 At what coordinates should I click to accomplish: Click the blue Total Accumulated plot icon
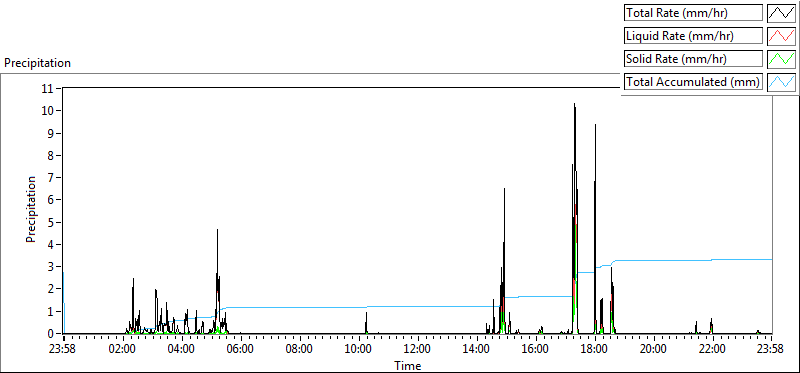click(781, 82)
